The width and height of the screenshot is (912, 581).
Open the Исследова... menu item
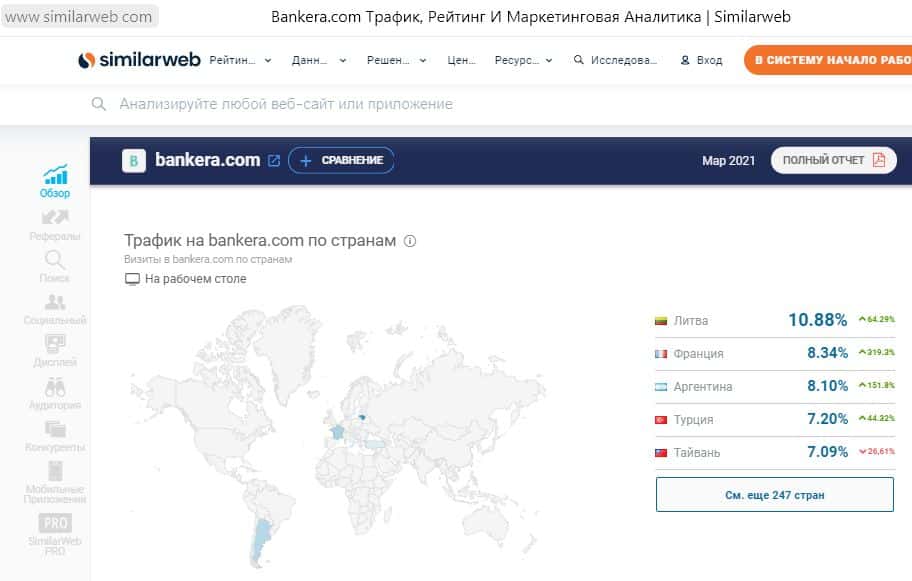click(x=615, y=60)
